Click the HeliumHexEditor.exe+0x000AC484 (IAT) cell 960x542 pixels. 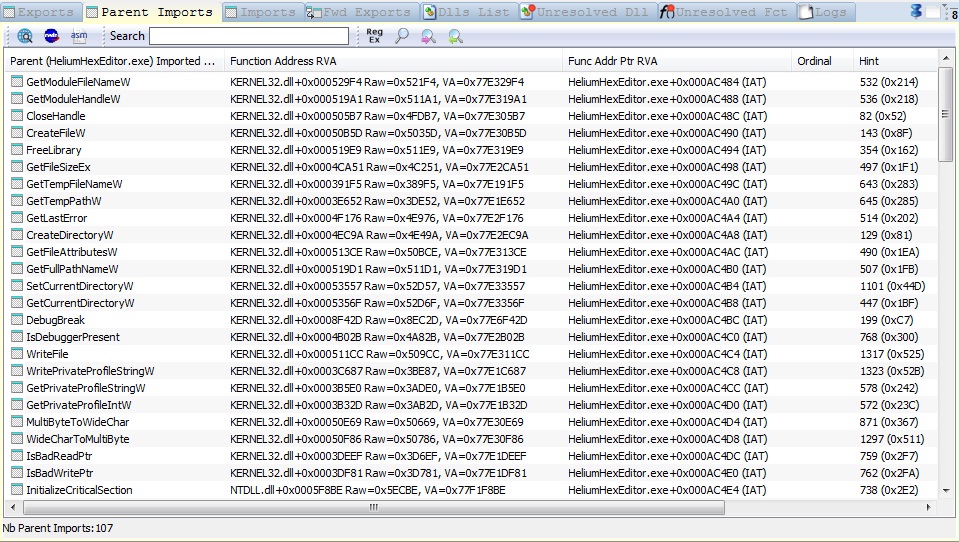point(667,81)
